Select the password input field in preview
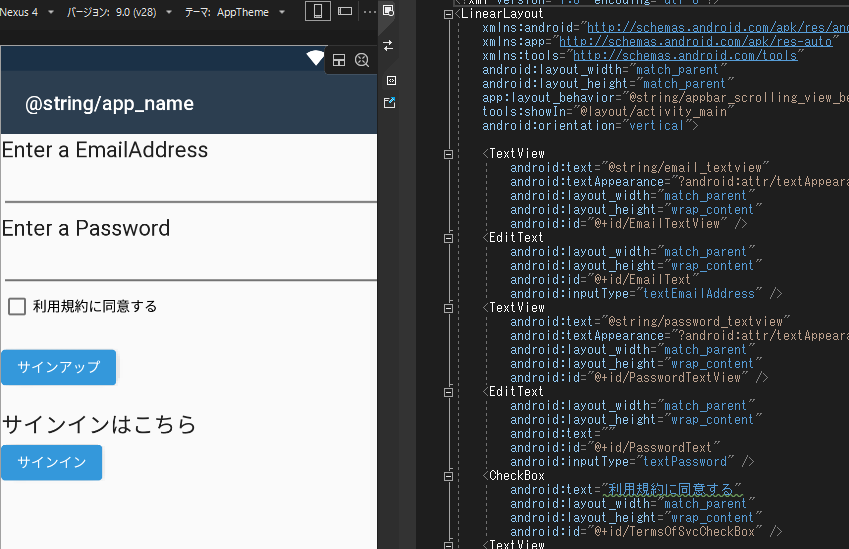Image resolution: width=849 pixels, height=549 pixels. 189,263
